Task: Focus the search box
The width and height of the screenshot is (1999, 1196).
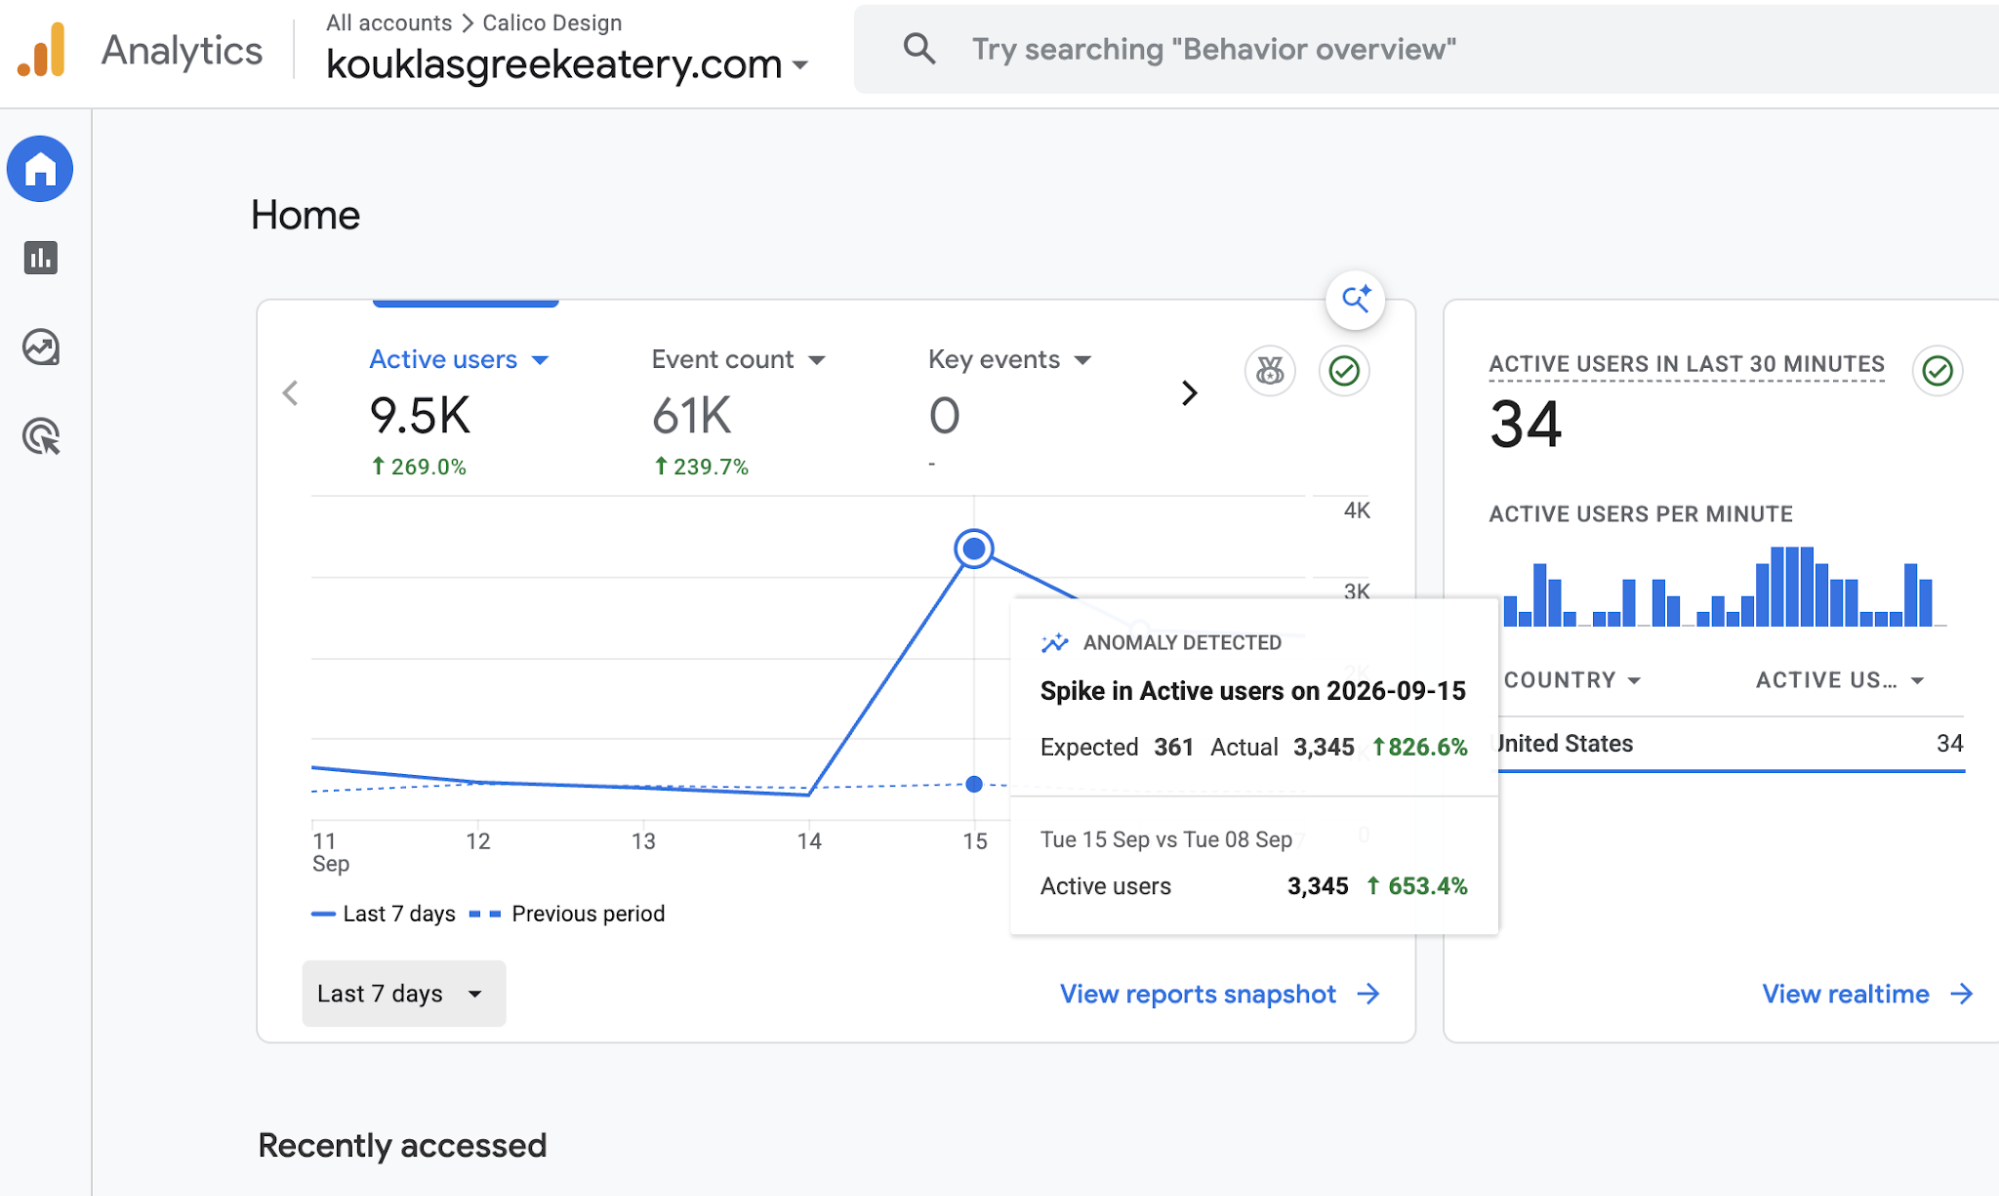Action: tap(1426, 49)
